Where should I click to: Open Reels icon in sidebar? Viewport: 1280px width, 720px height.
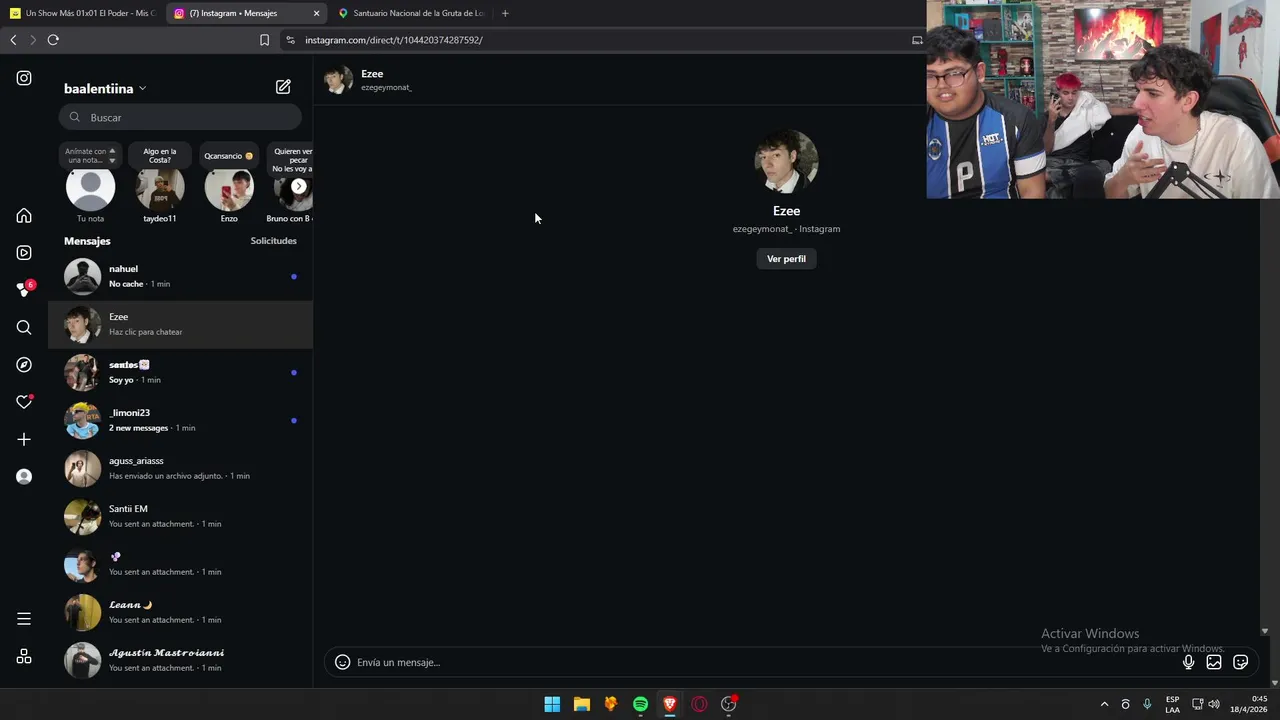coord(24,253)
